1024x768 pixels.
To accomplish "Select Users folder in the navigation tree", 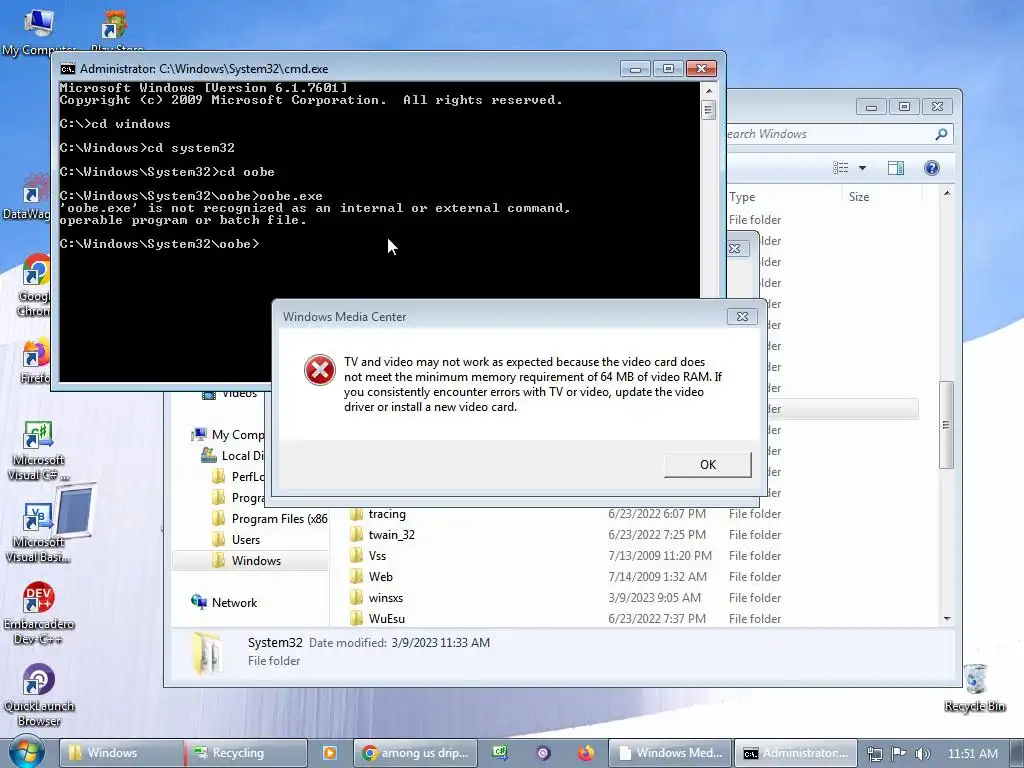I will [236, 539].
